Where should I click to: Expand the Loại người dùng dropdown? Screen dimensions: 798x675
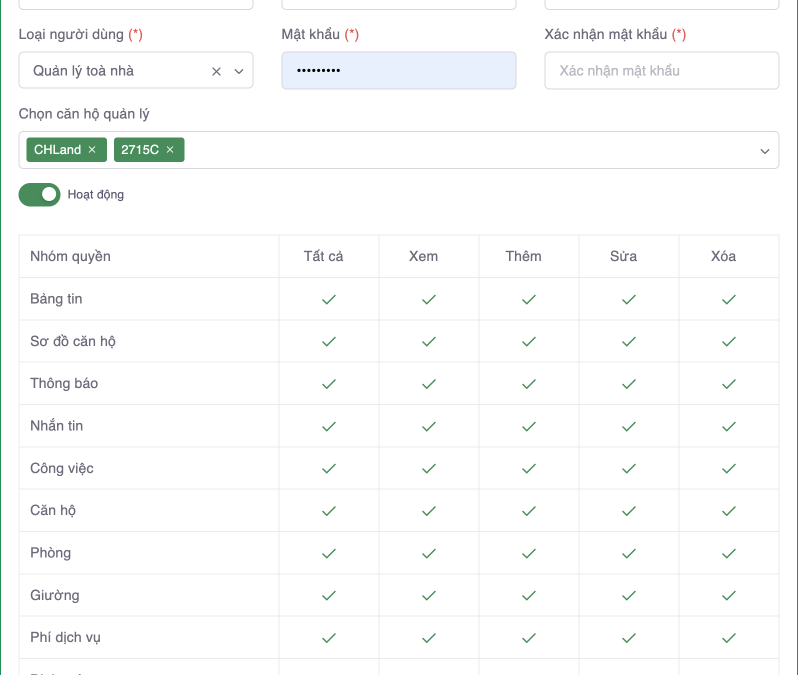pyautogui.click(x=239, y=71)
